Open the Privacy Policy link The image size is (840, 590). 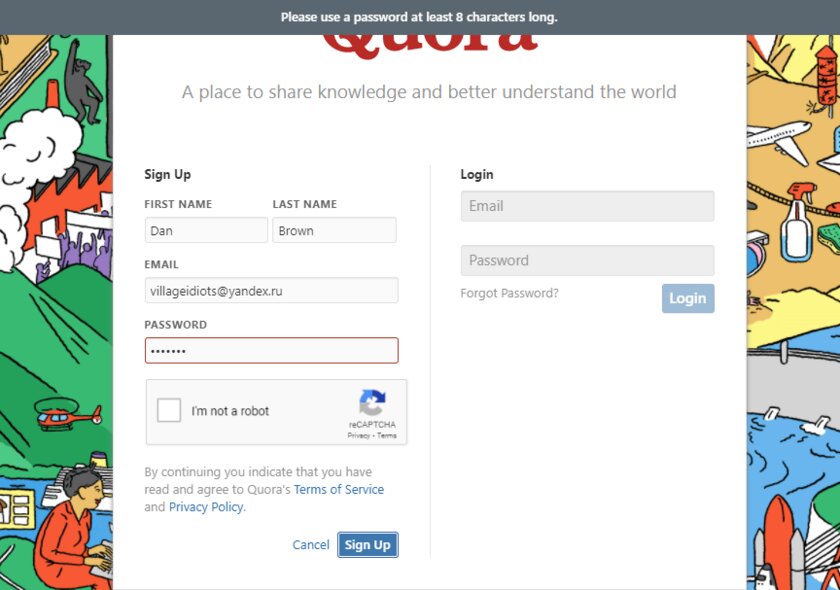[206, 507]
